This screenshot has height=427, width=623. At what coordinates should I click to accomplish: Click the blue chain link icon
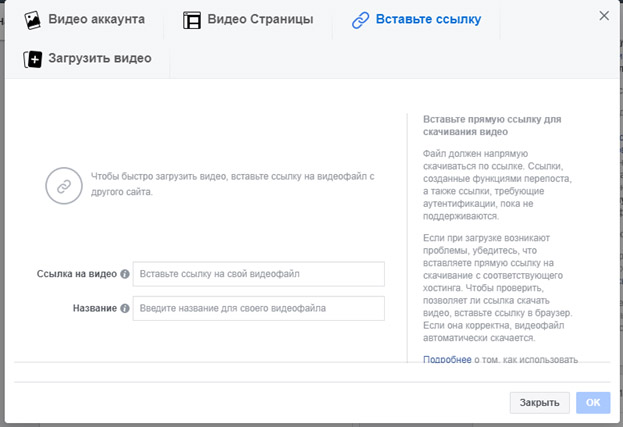(x=360, y=20)
